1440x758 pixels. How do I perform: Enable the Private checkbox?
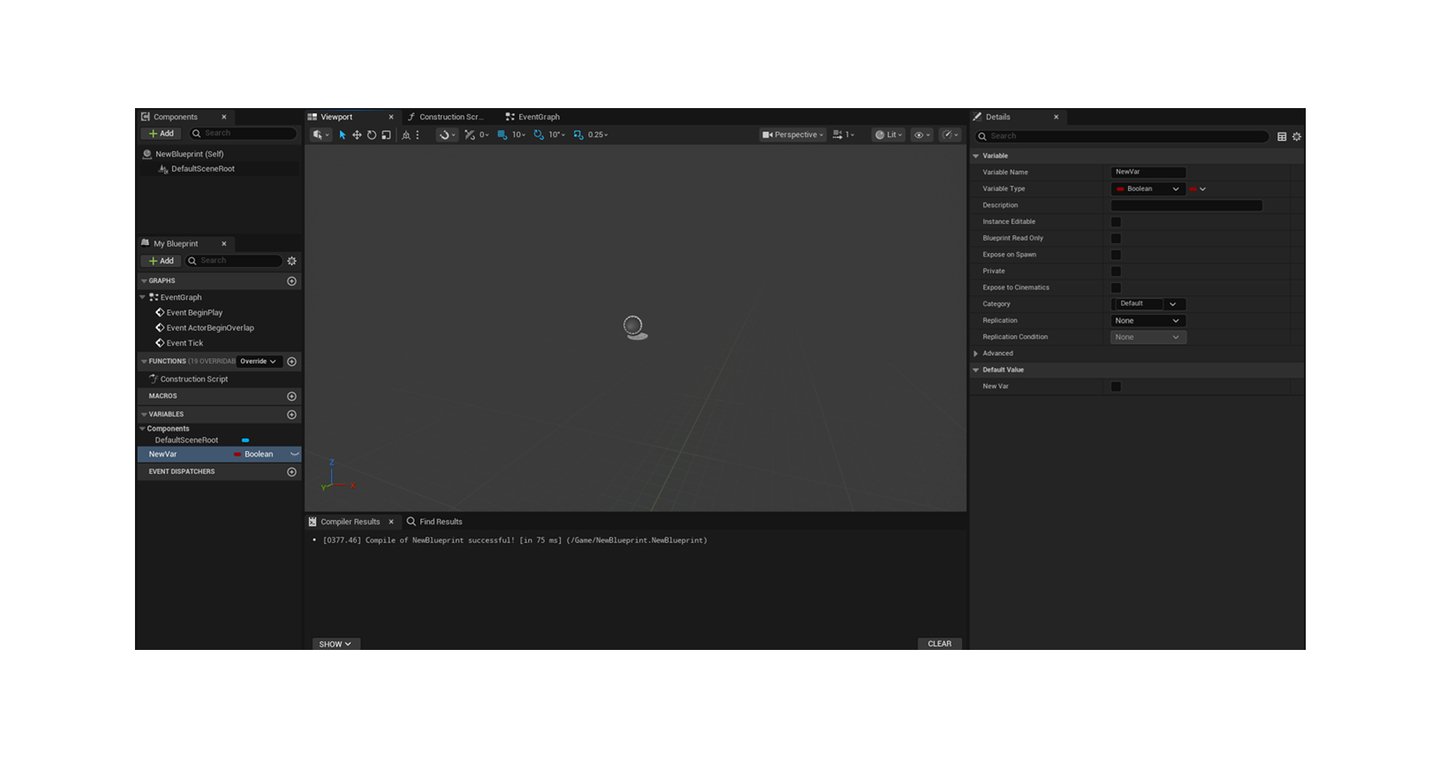point(1116,271)
